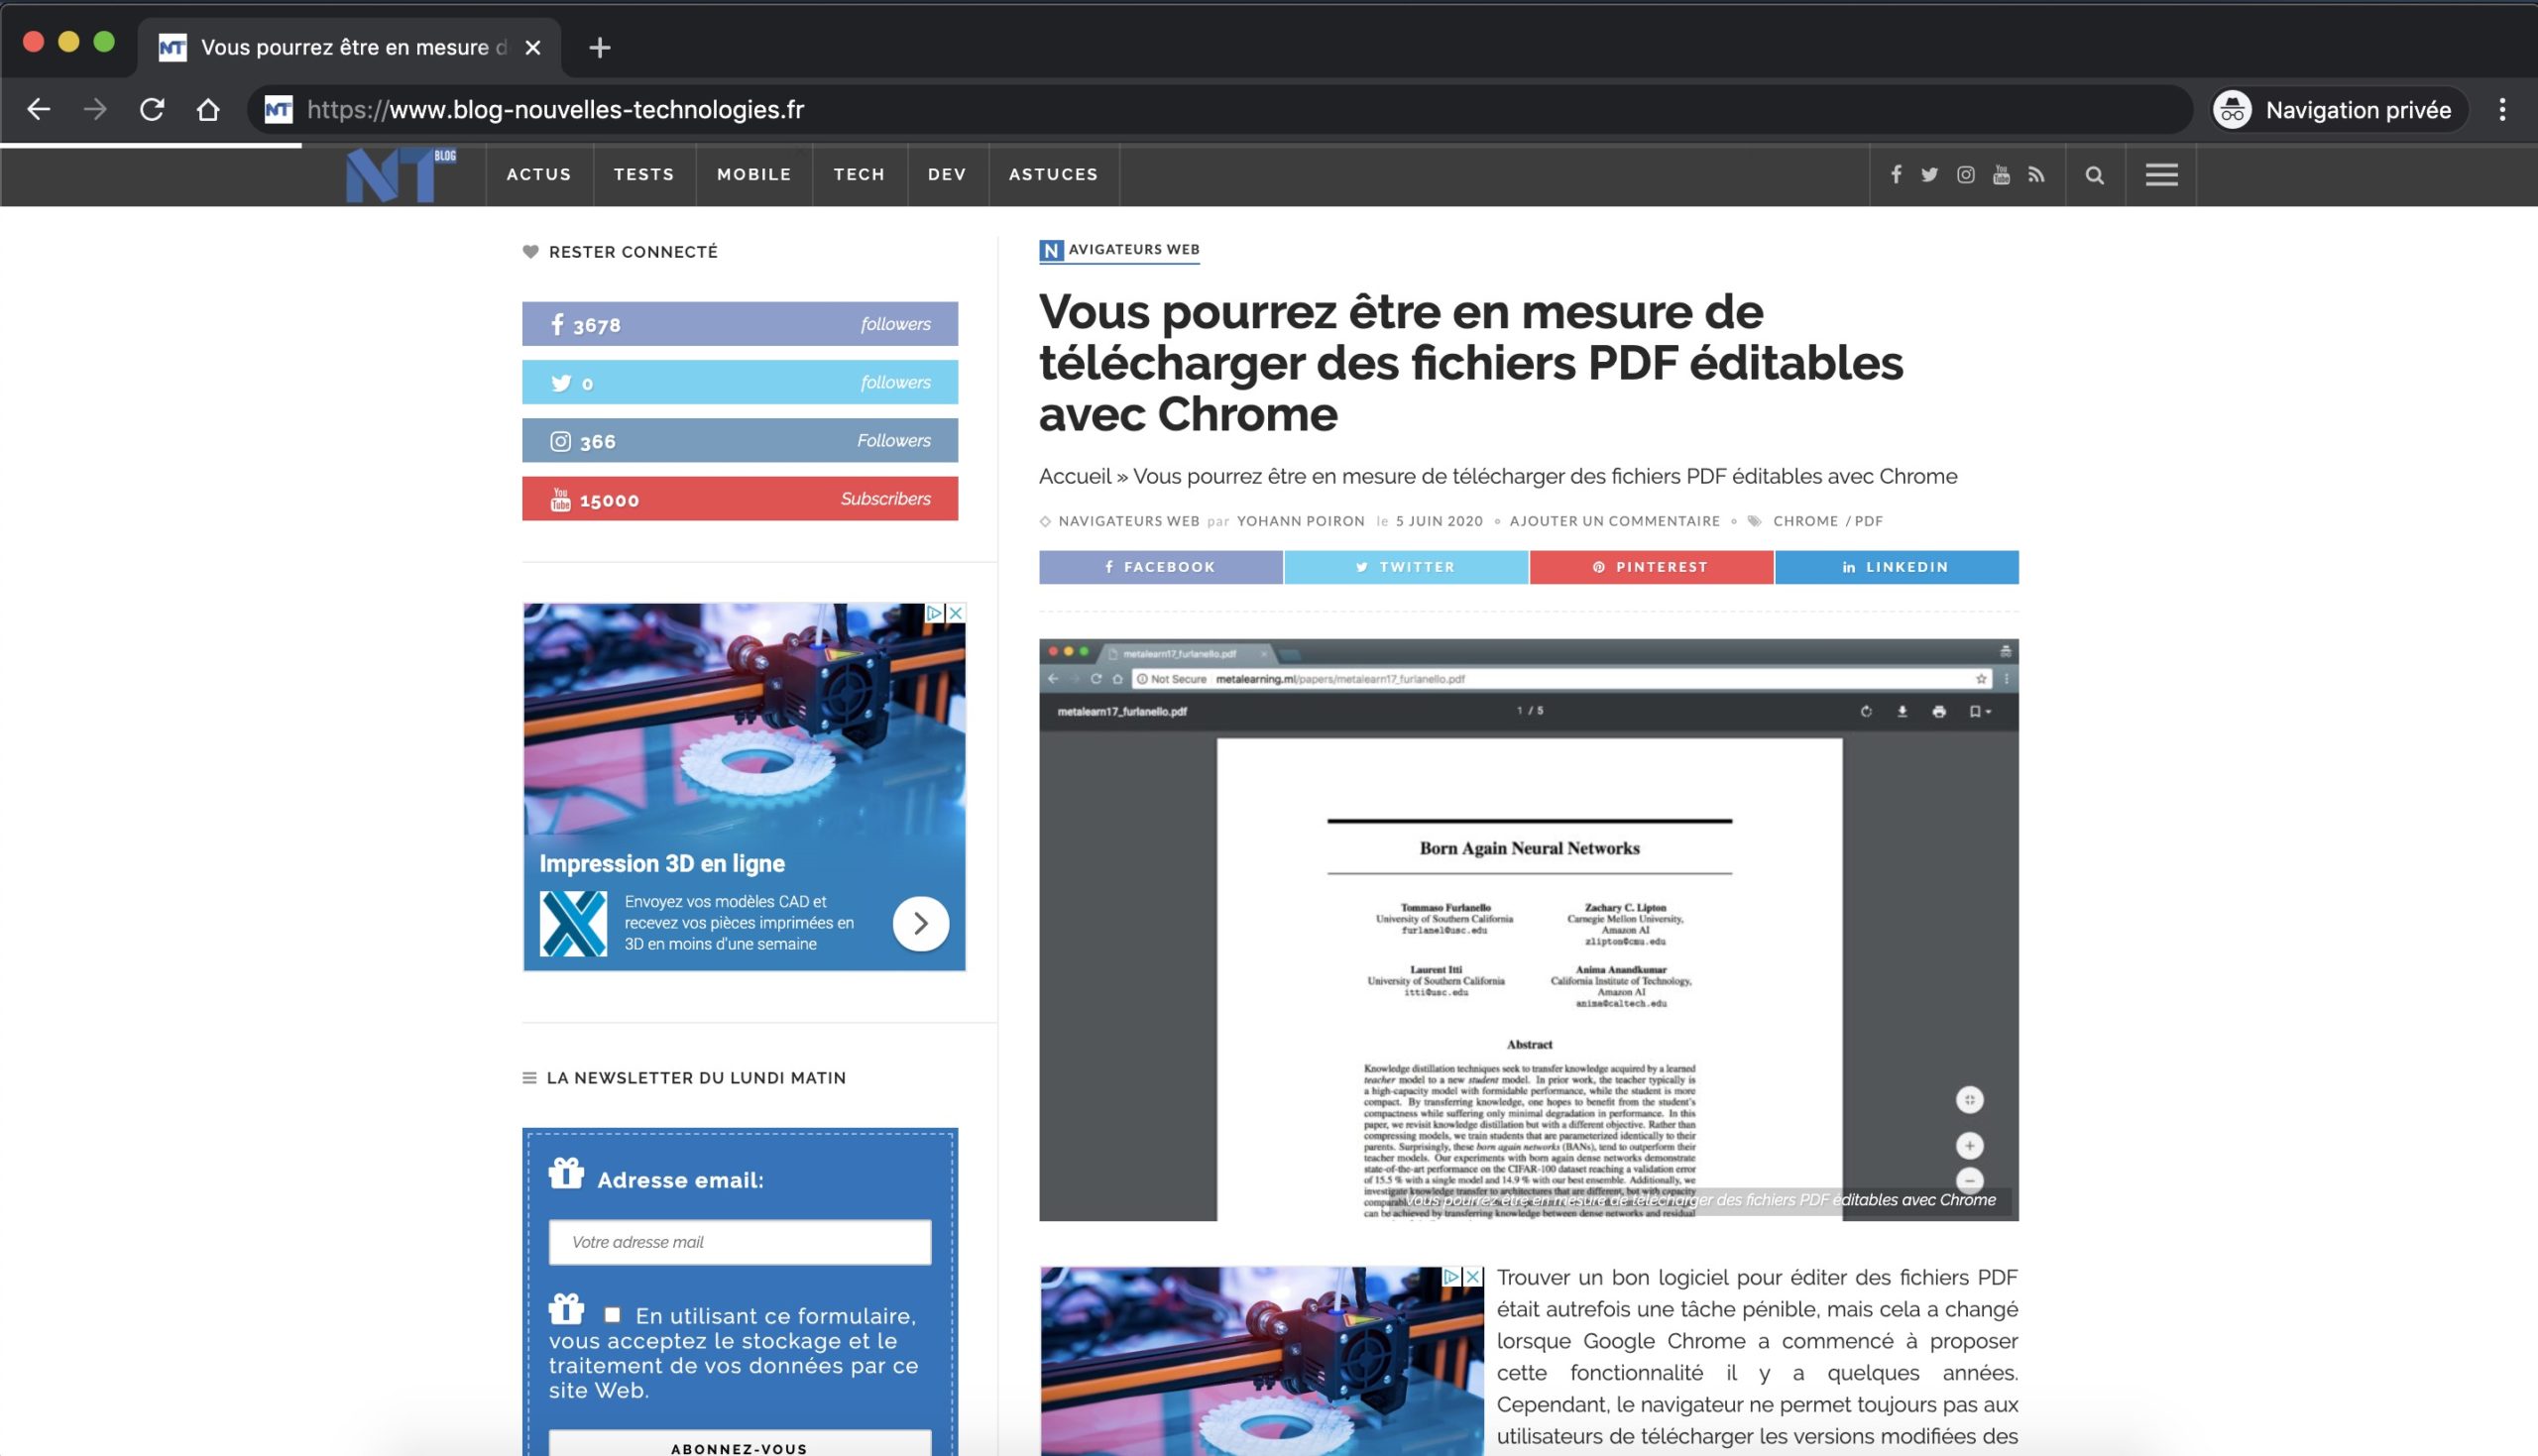This screenshot has height=1456, width=2538.
Task: Open the ASTUCES menu item
Action: [1053, 174]
